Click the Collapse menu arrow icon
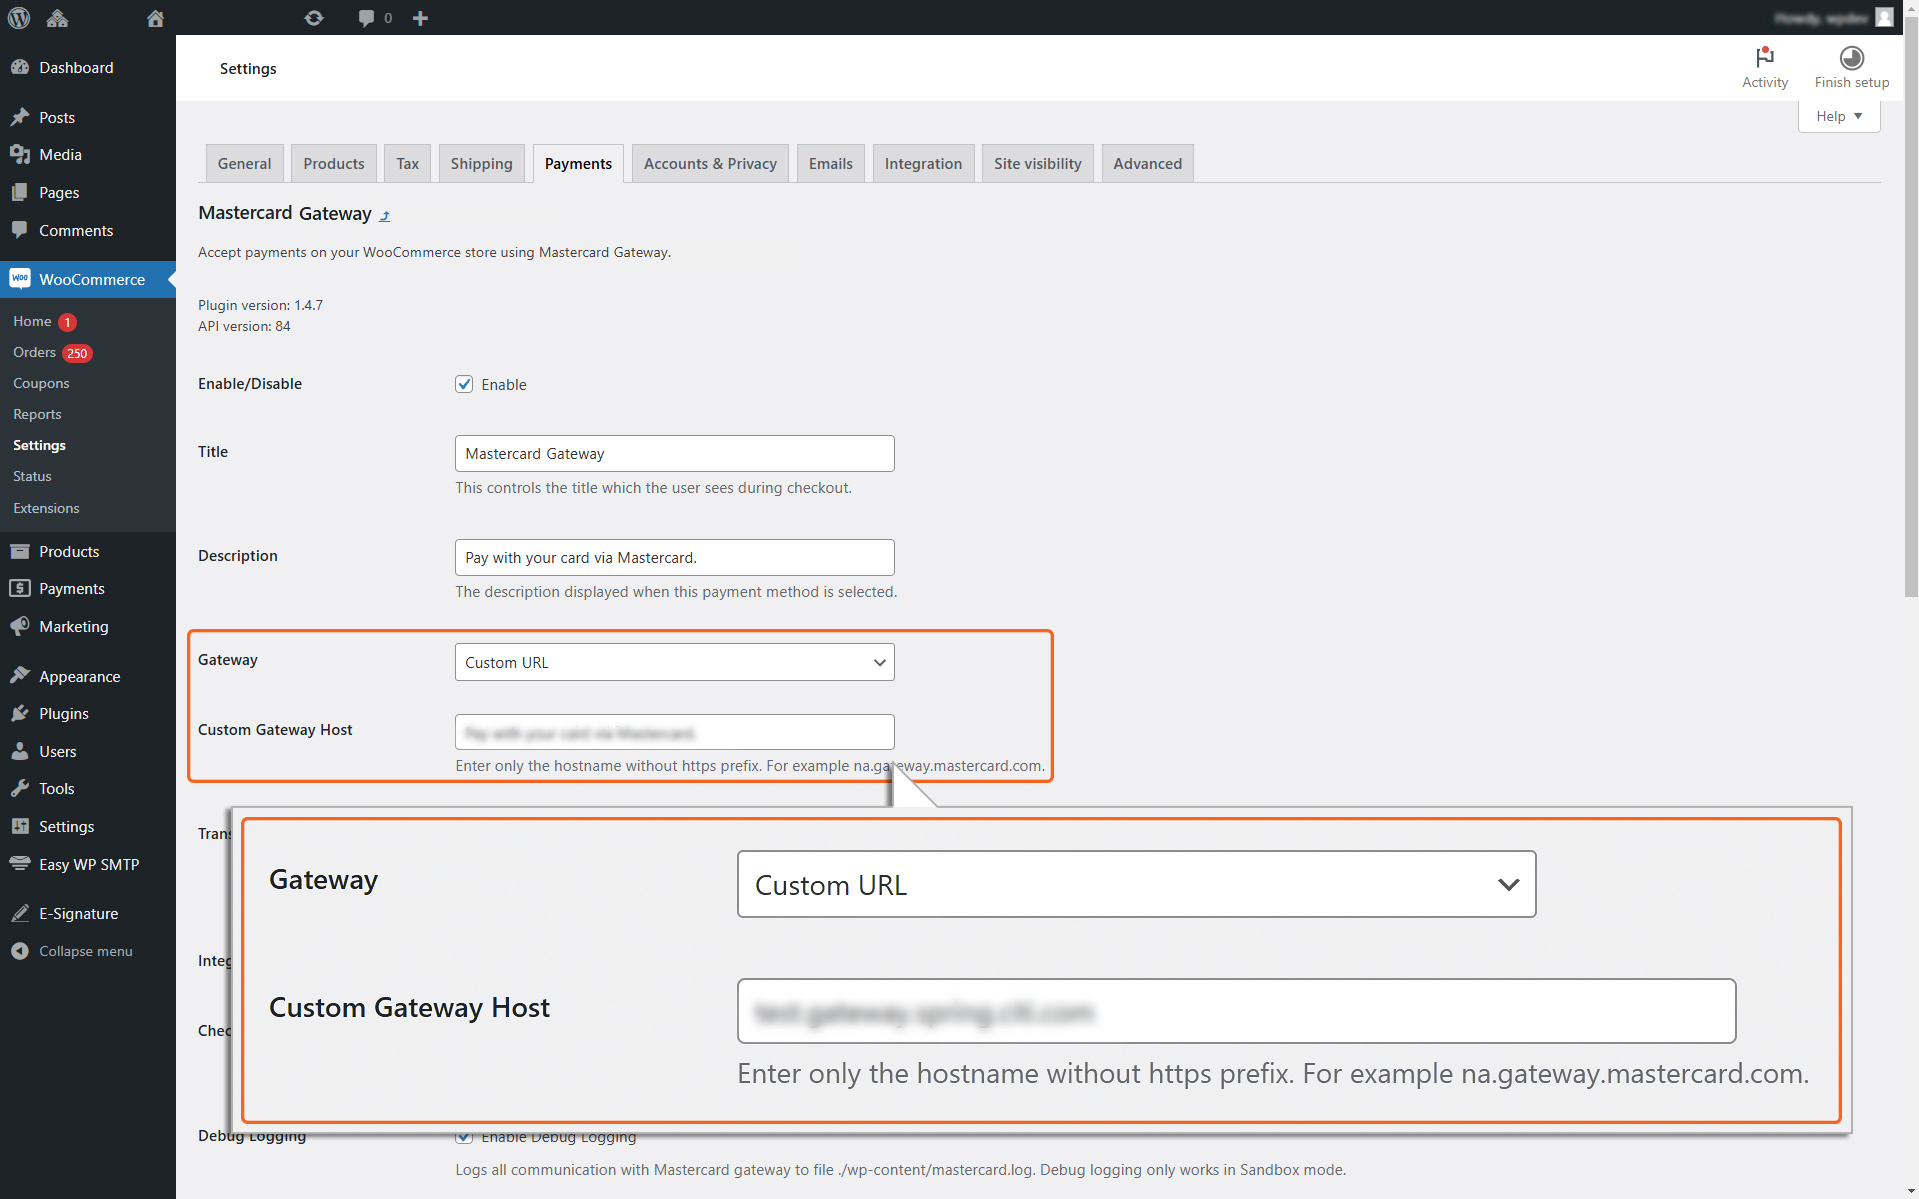Image resolution: width=1919 pixels, height=1199 pixels. point(20,951)
